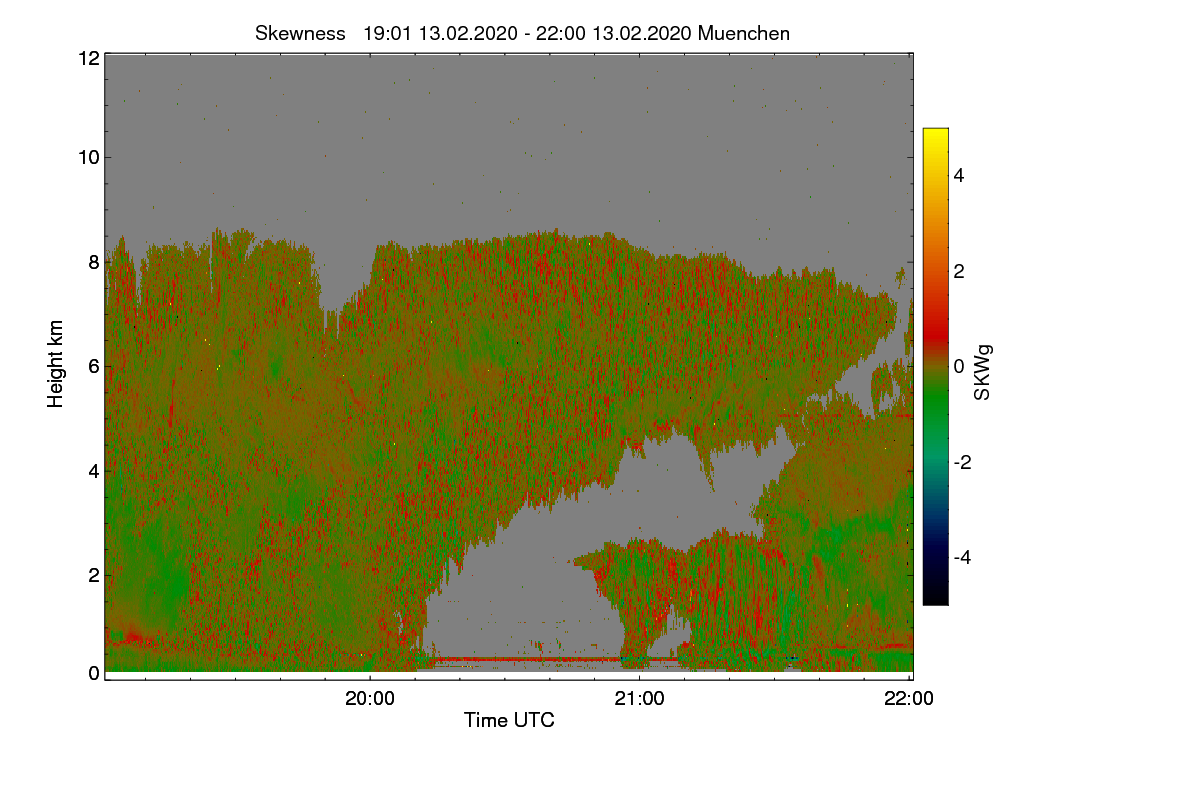This screenshot has height=800, width=1200.
Task: Click the yellow top of the colorbar
Action: click(935, 135)
